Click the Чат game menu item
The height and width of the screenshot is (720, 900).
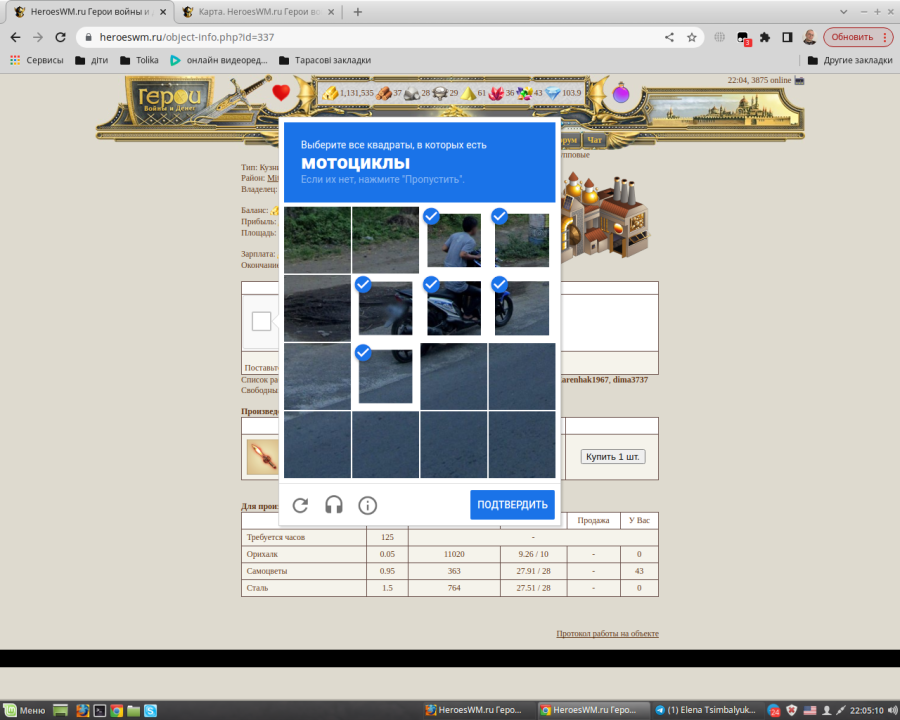(x=595, y=140)
